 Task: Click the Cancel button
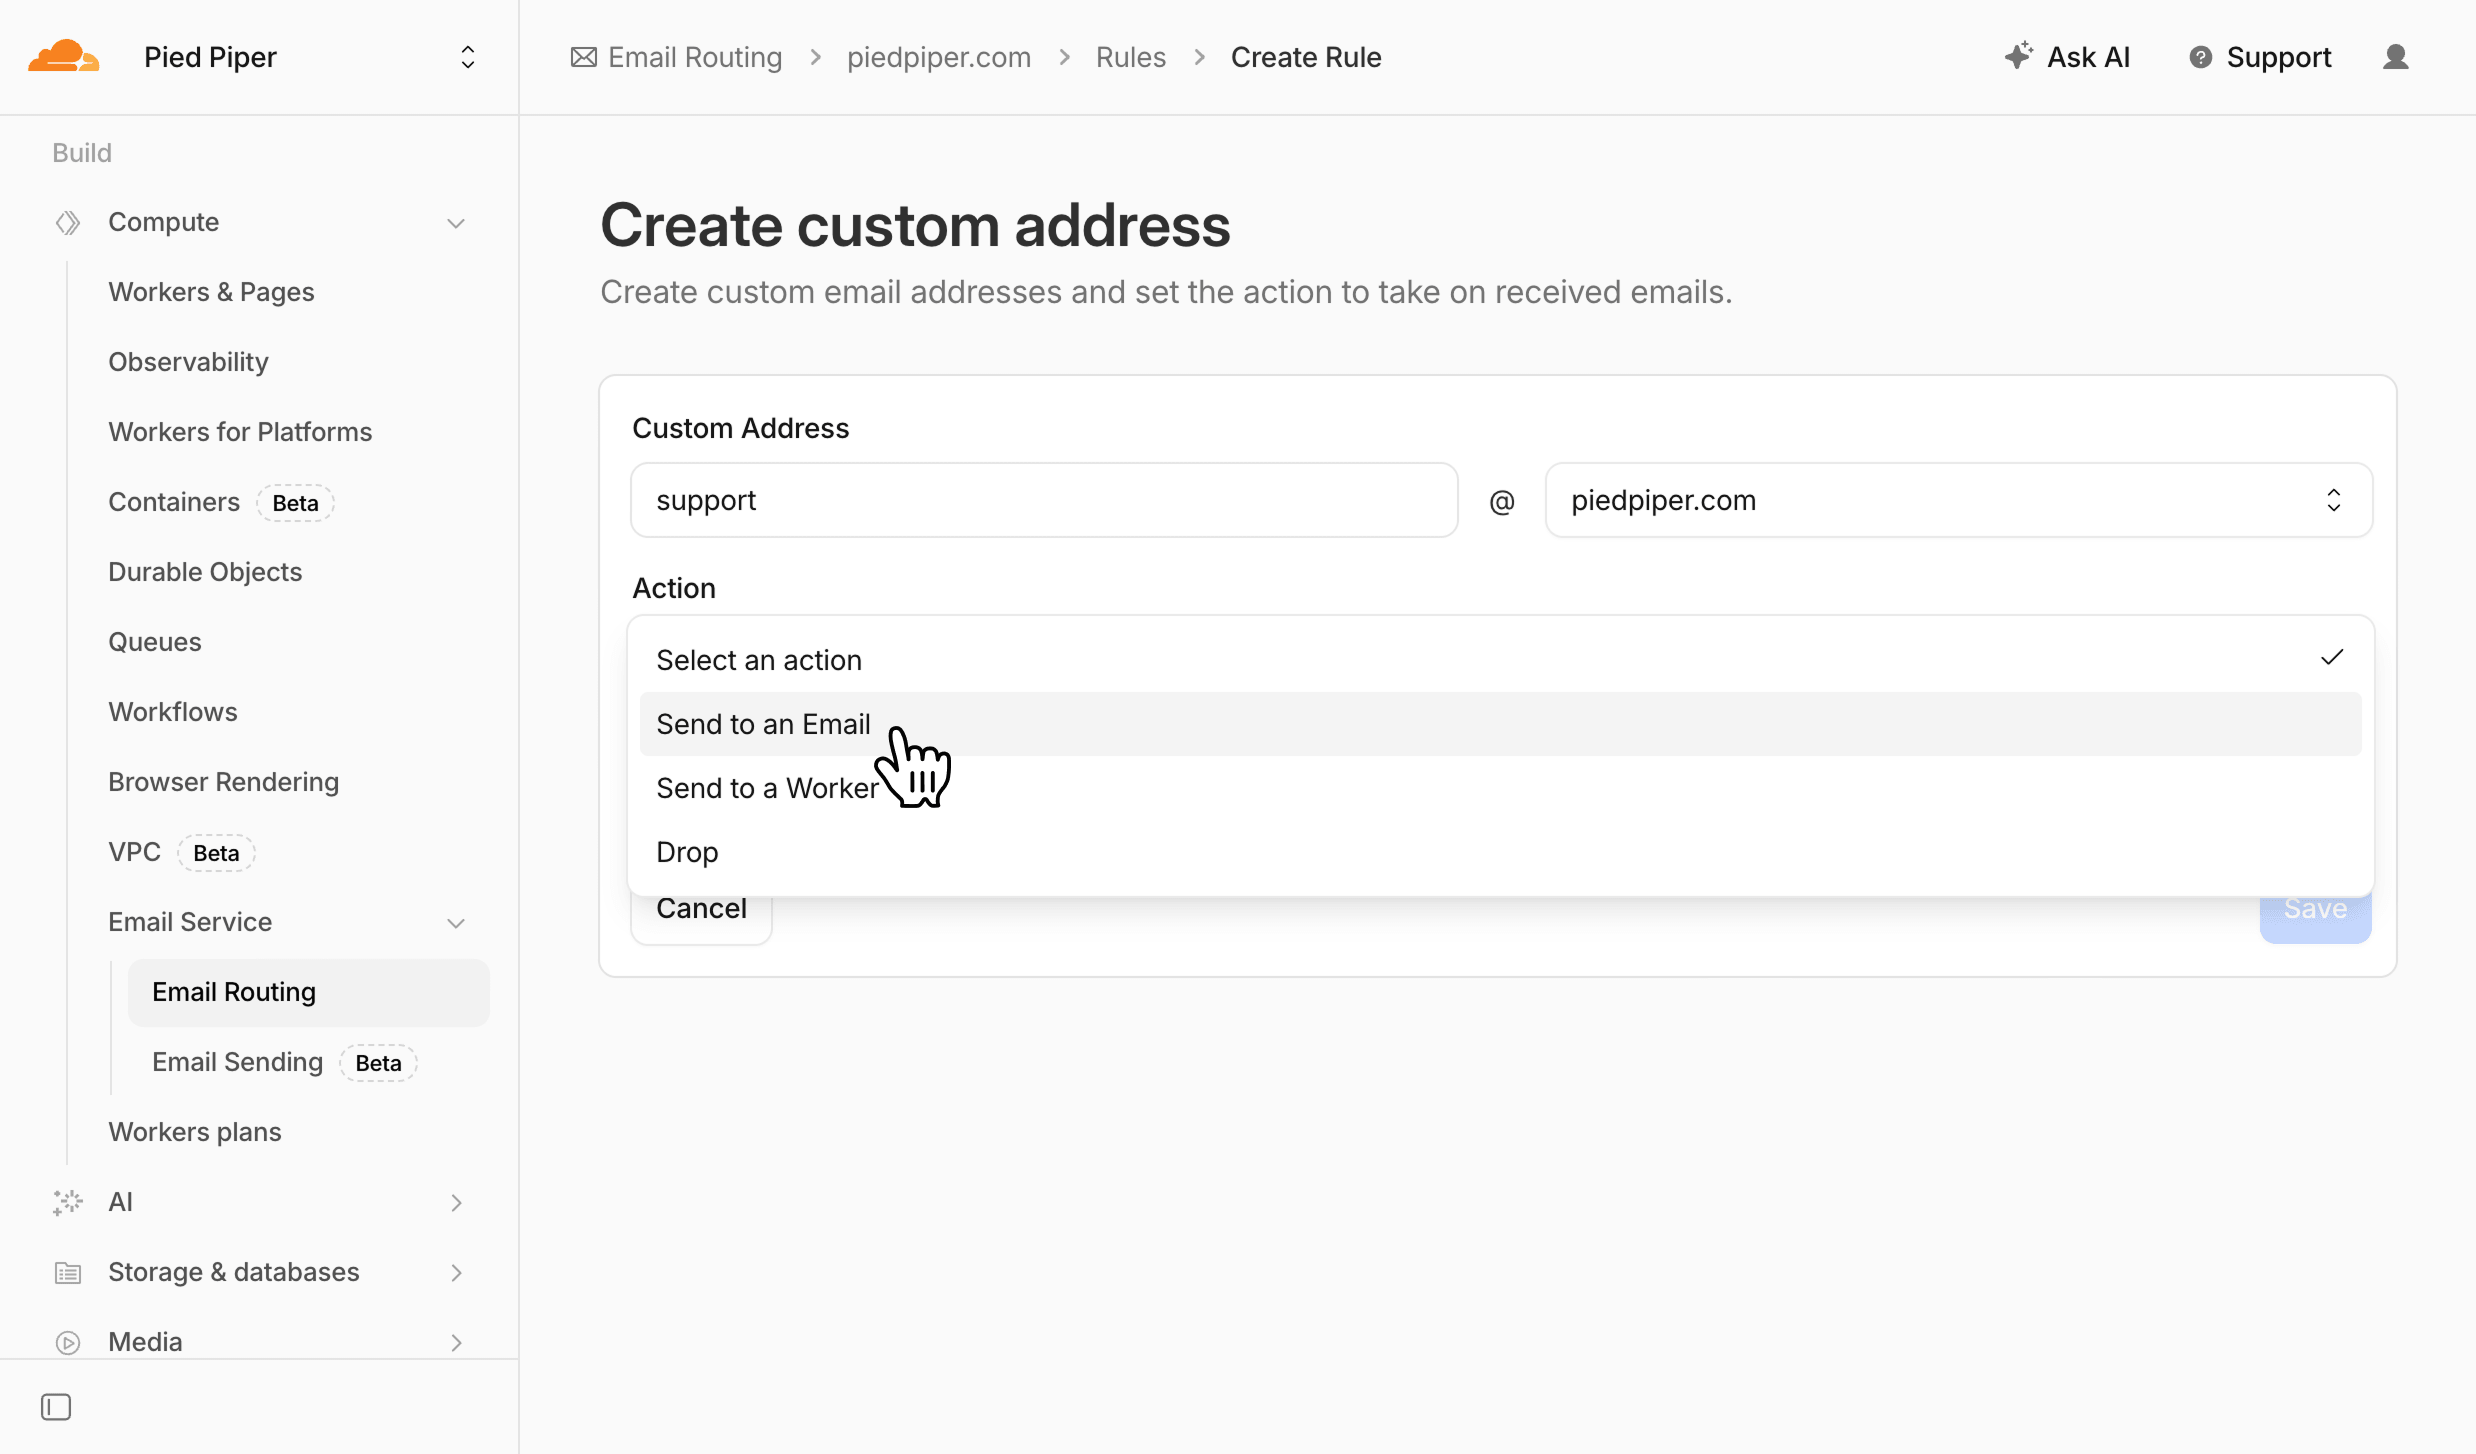tap(701, 908)
